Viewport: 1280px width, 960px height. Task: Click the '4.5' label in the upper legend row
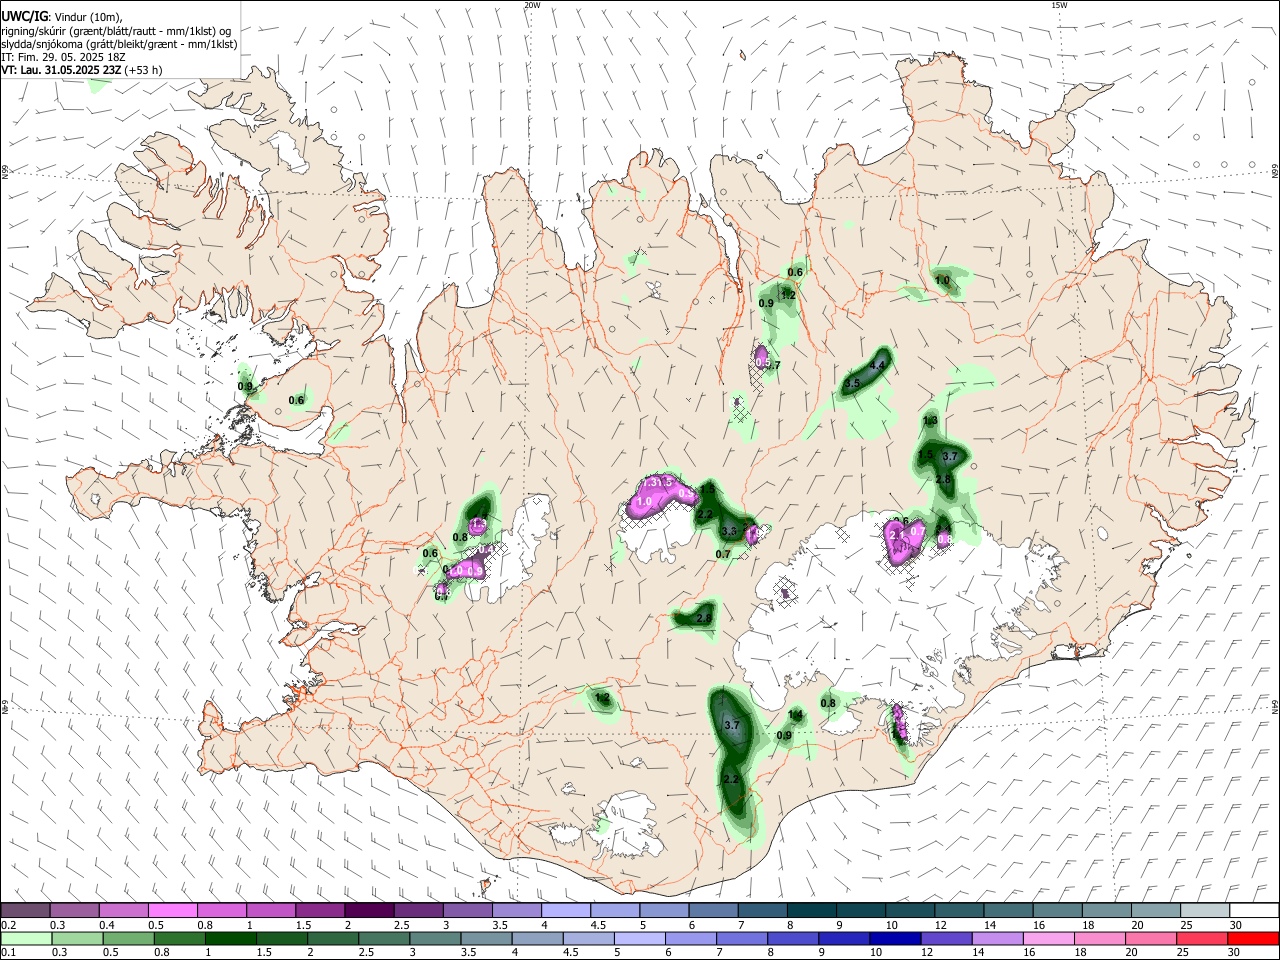tap(598, 925)
